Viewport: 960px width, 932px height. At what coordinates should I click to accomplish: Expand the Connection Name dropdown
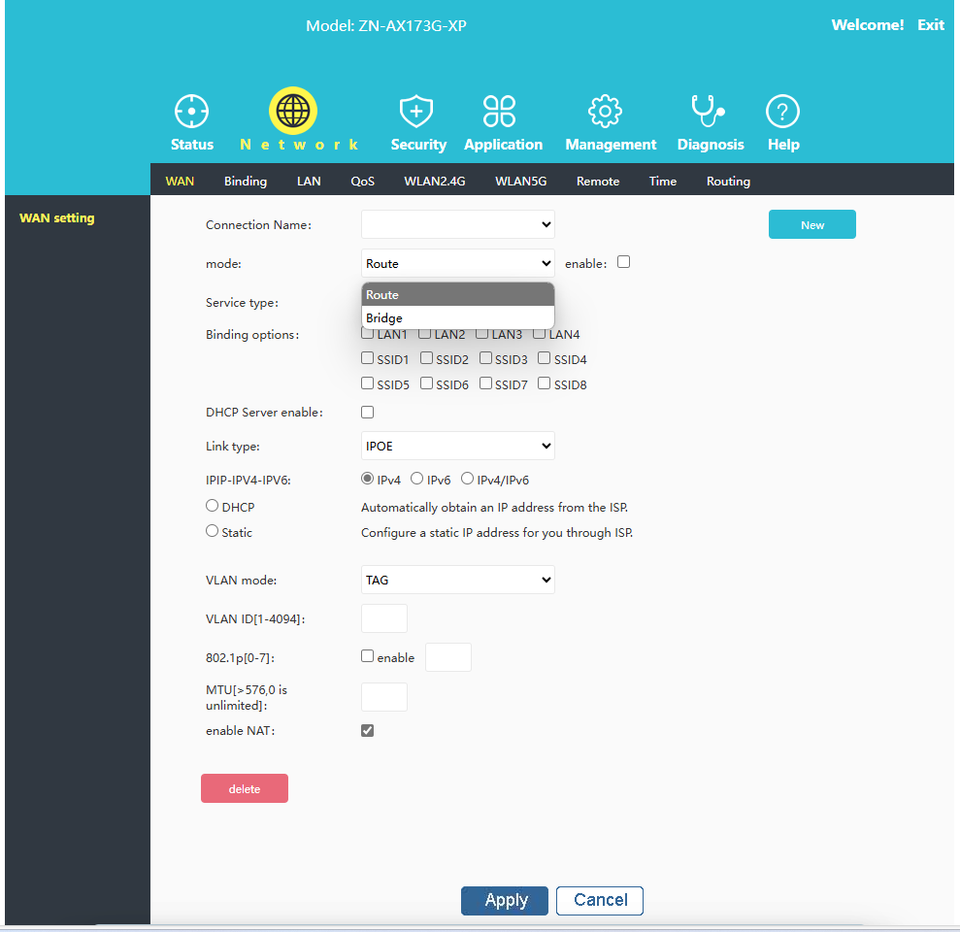coord(457,225)
